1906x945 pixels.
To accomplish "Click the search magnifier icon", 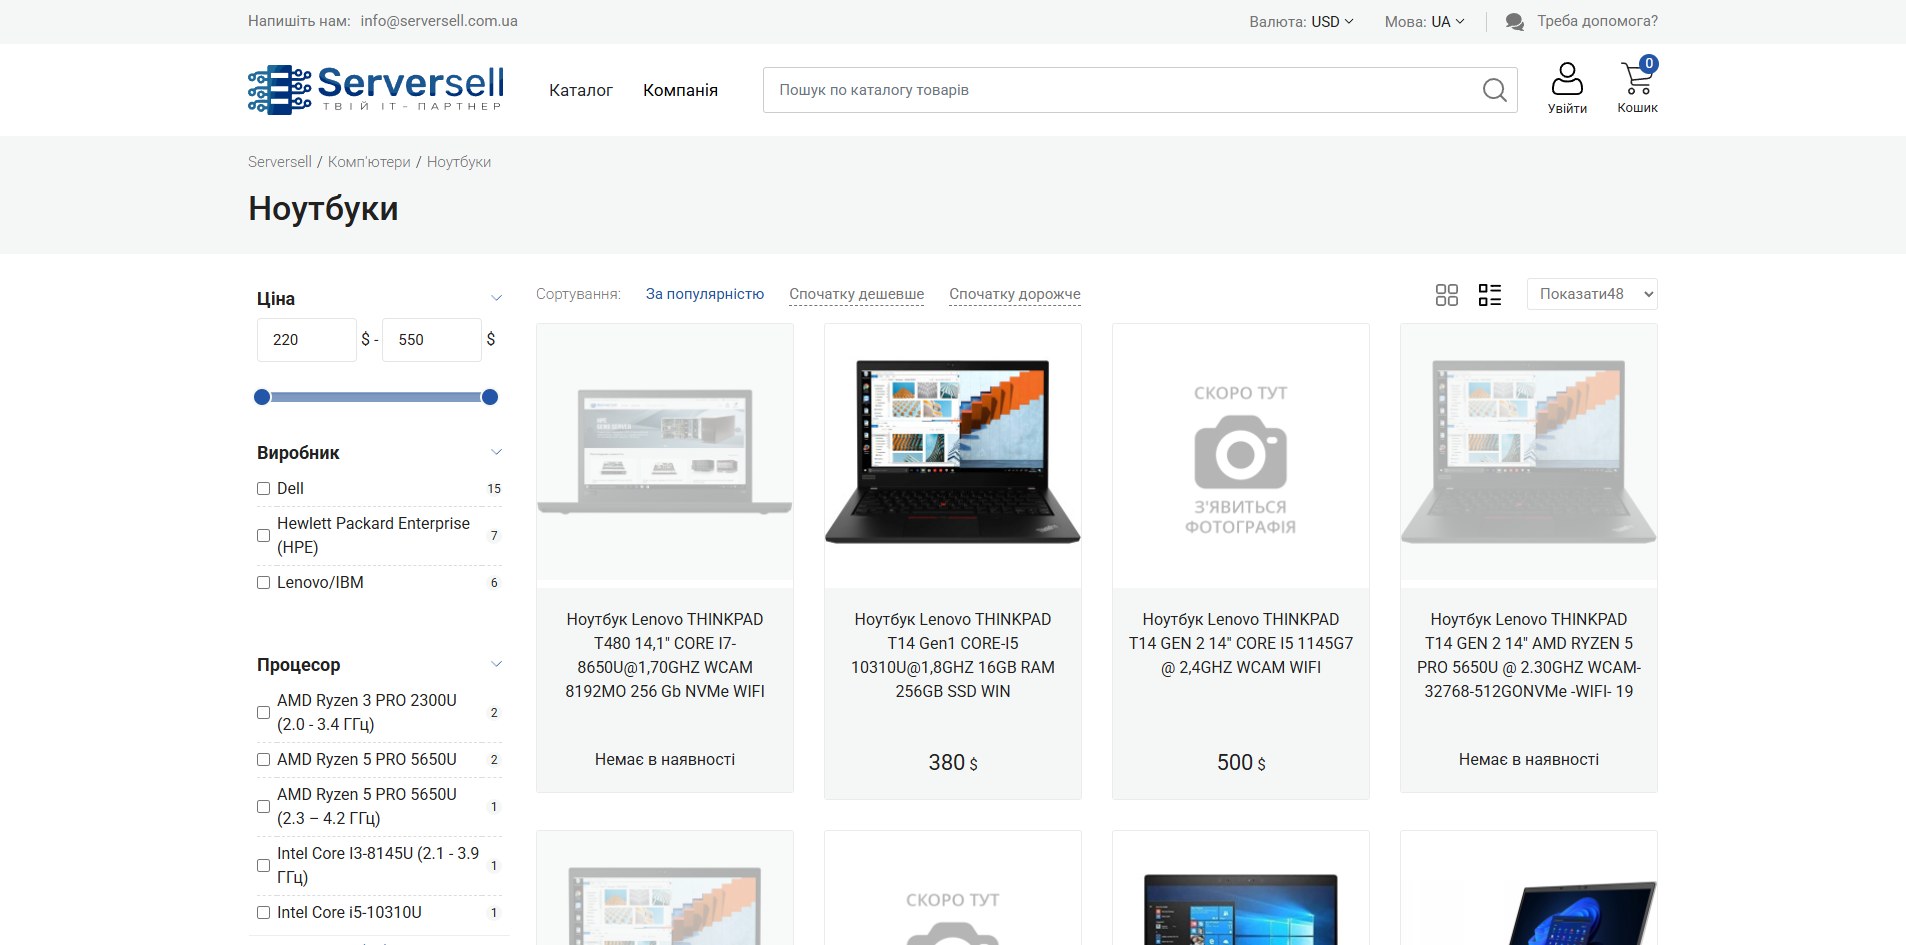I will click(x=1494, y=90).
